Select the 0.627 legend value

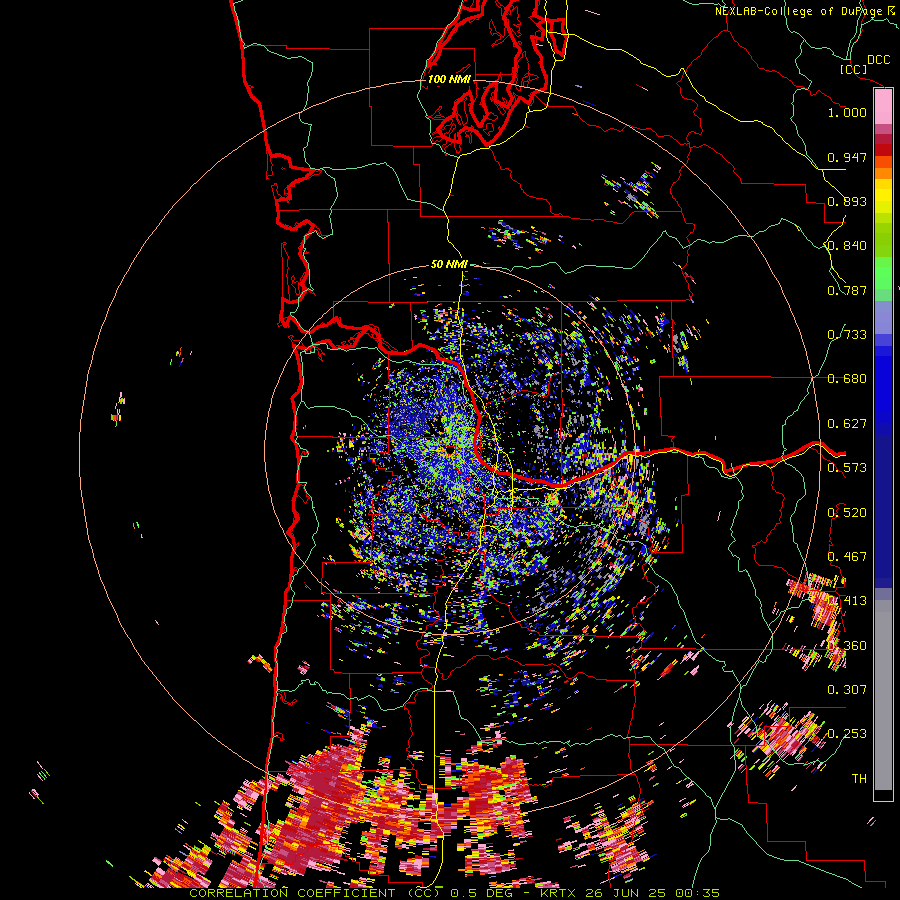click(x=847, y=424)
